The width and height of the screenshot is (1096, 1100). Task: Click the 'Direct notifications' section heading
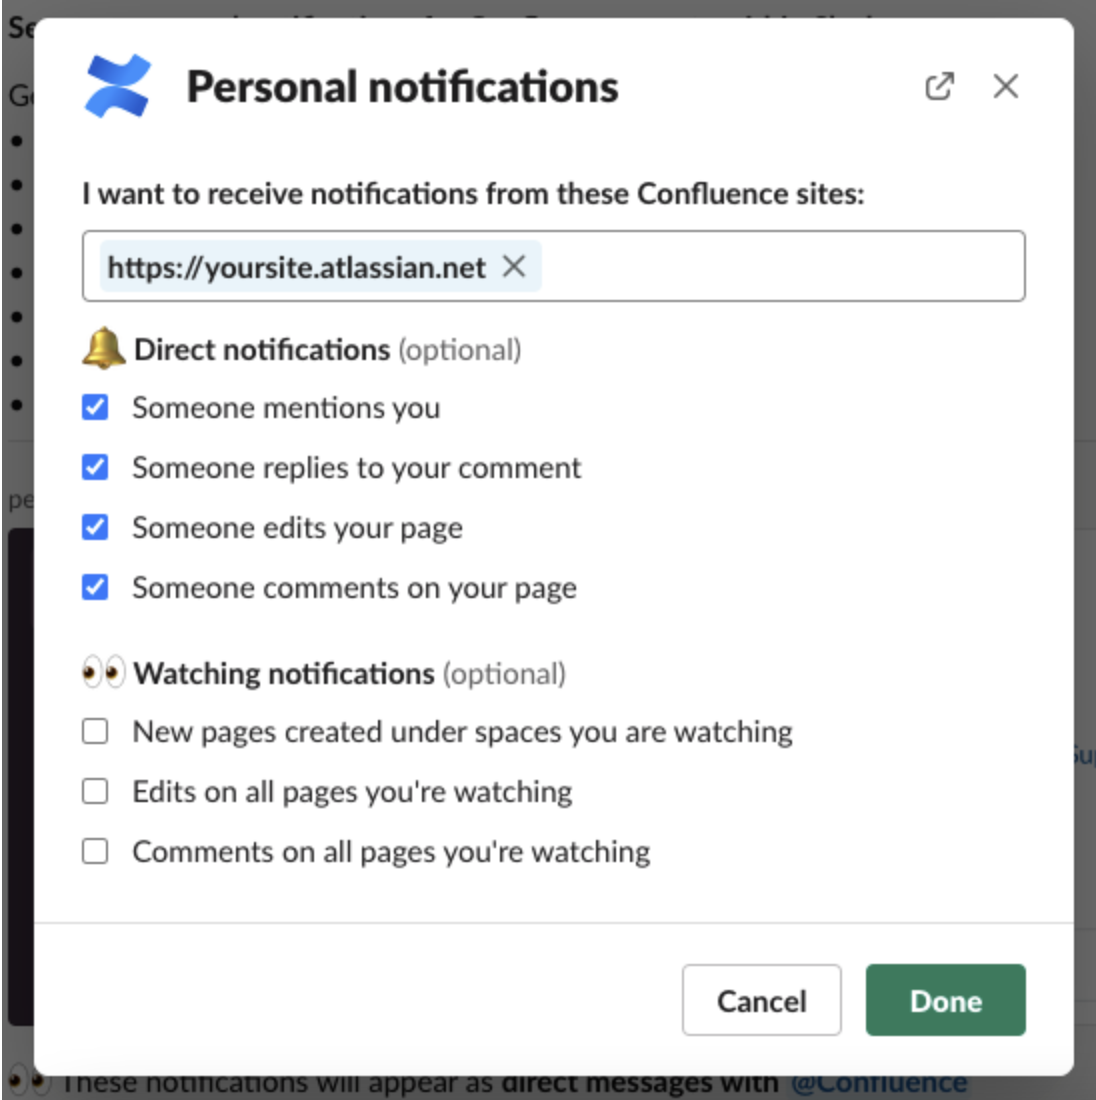click(x=262, y=349)
